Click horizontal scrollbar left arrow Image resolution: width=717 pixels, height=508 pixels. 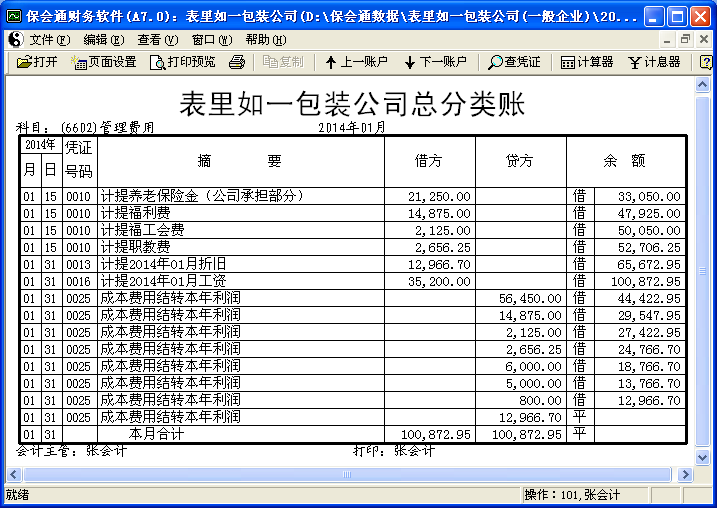coord(13,474)
